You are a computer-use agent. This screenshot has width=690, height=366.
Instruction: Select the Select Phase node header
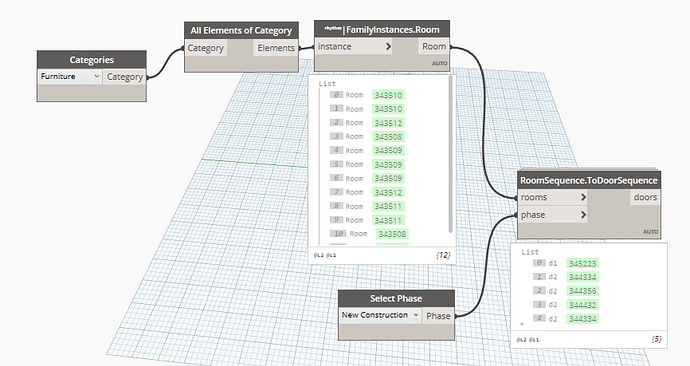(396, 299)
